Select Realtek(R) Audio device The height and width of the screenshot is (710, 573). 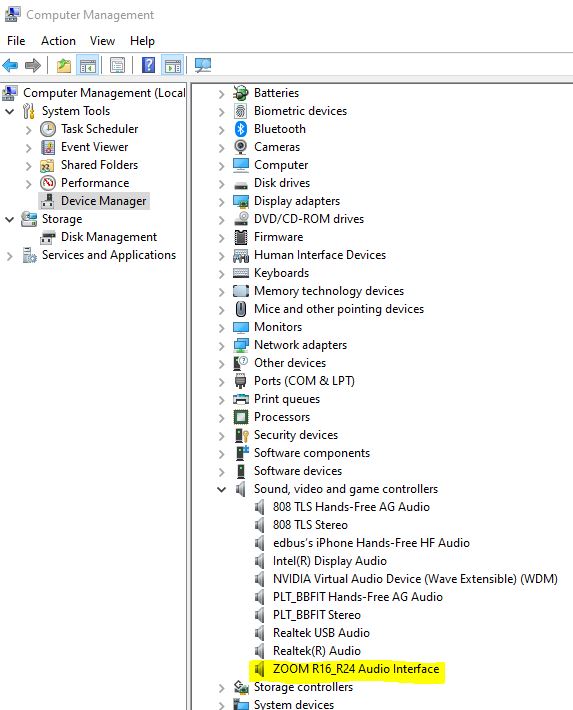click(x=317, y=651)
